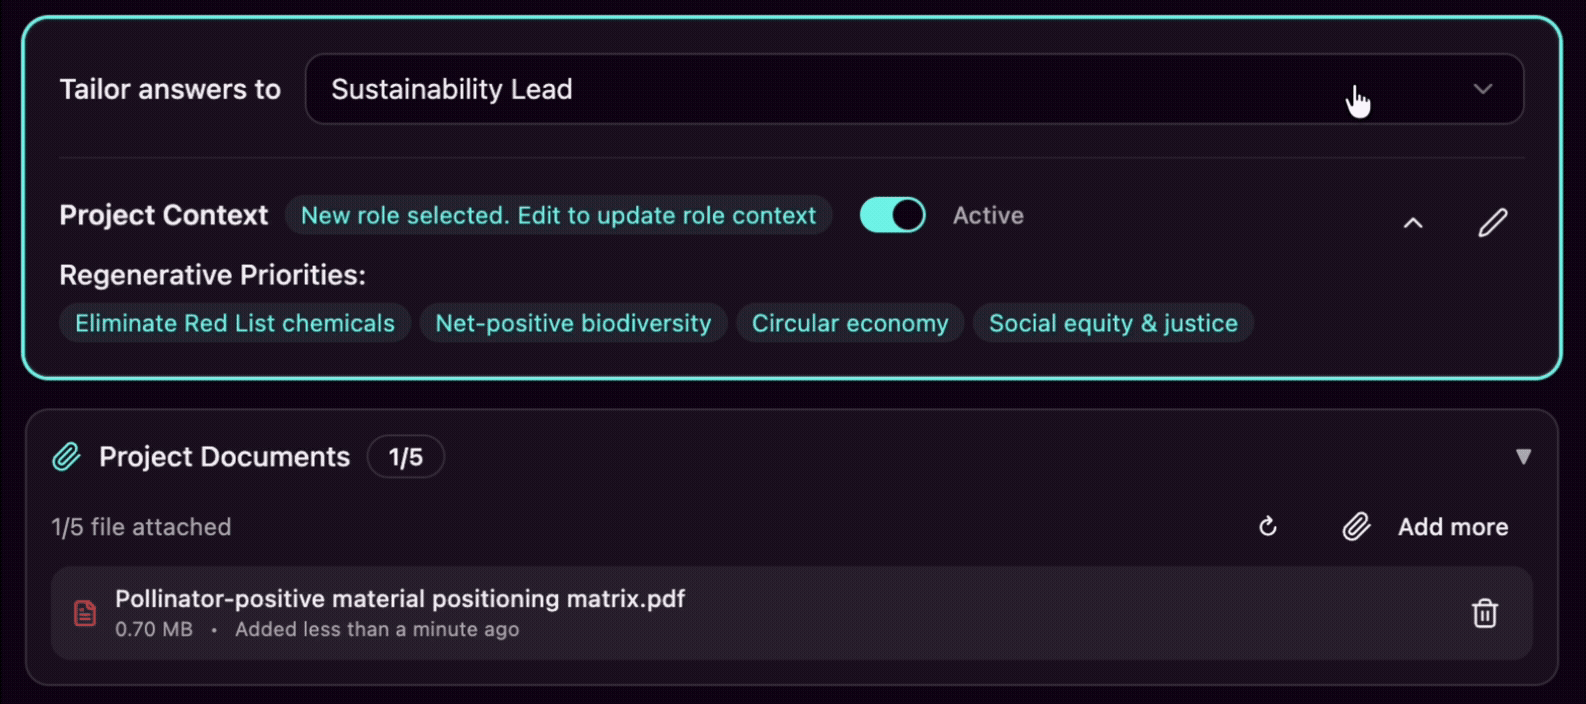Enable the Project Context toggle
Image resolution: width=1586 pixels, height=704 pixels.
pos(891,214)
